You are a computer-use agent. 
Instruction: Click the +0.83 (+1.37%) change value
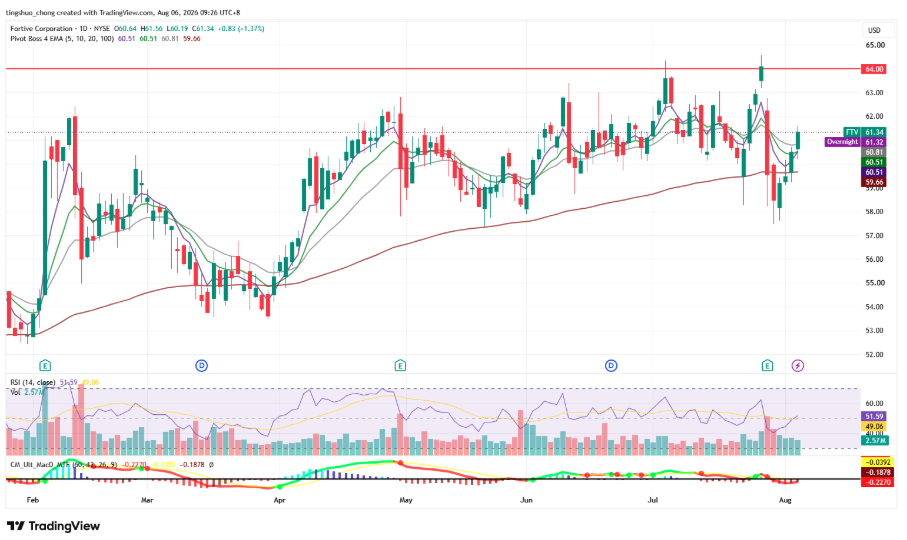pos(241,28)
